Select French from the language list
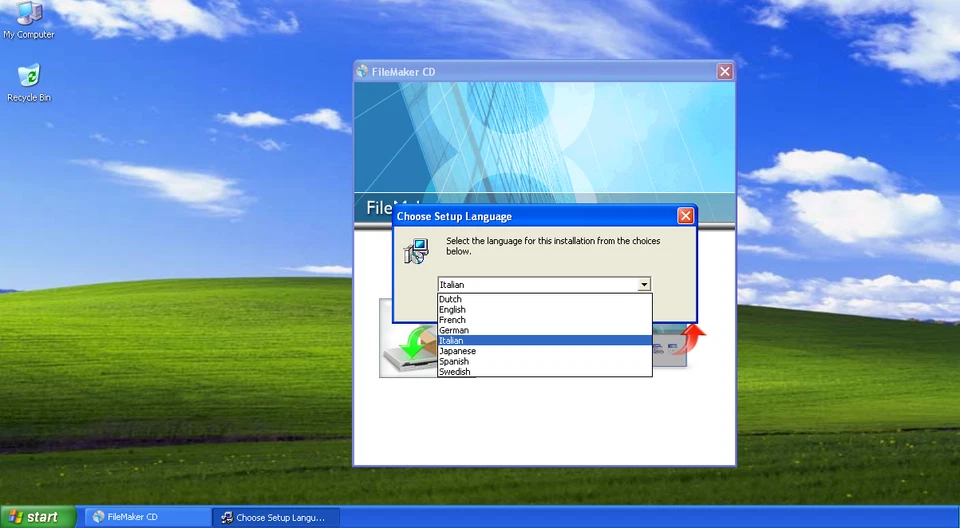This screenshot has width=960, height=528. pos(545,320)
